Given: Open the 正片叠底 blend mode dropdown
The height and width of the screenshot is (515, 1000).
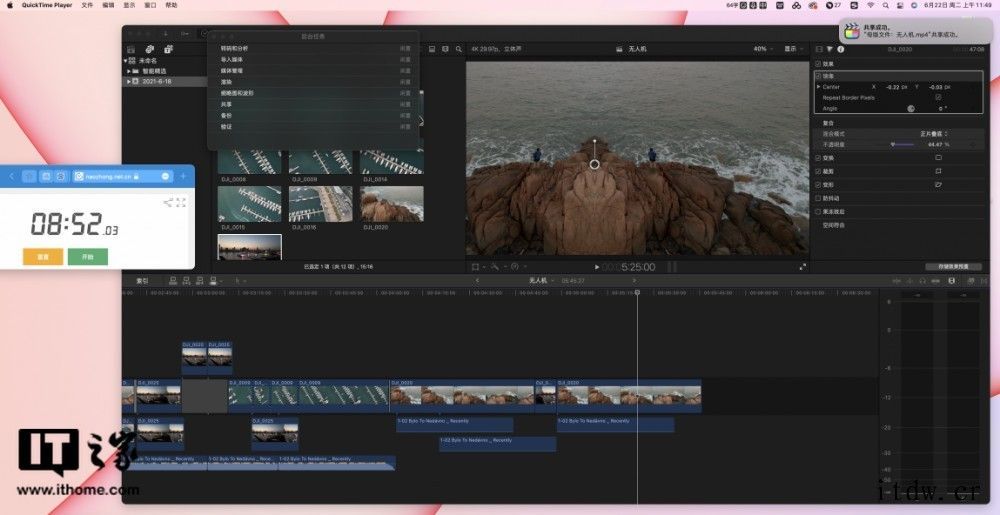Looking at the screenshot, I should point(934,134).
